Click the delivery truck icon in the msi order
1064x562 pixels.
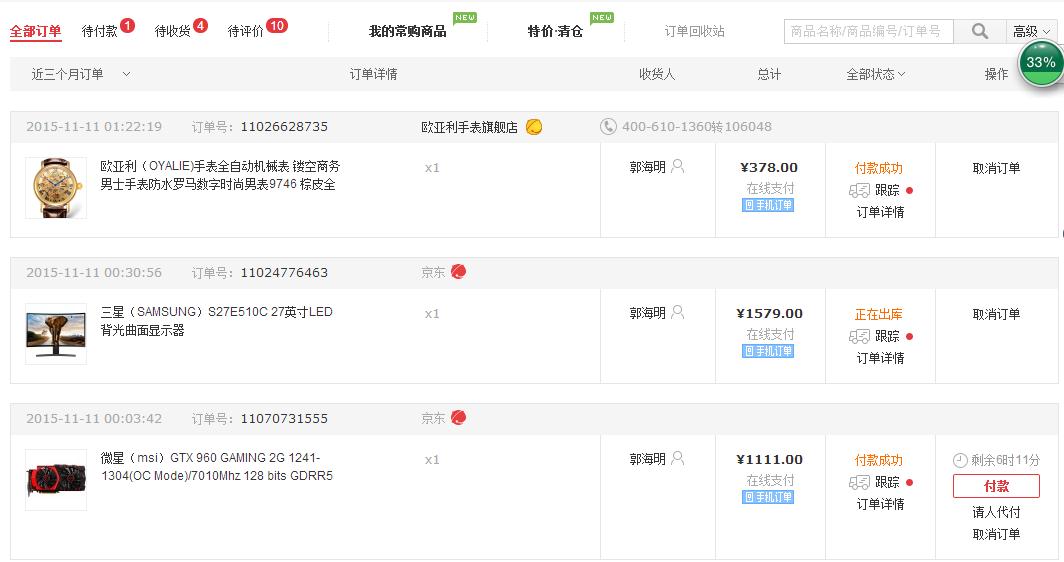coord(859,483)
